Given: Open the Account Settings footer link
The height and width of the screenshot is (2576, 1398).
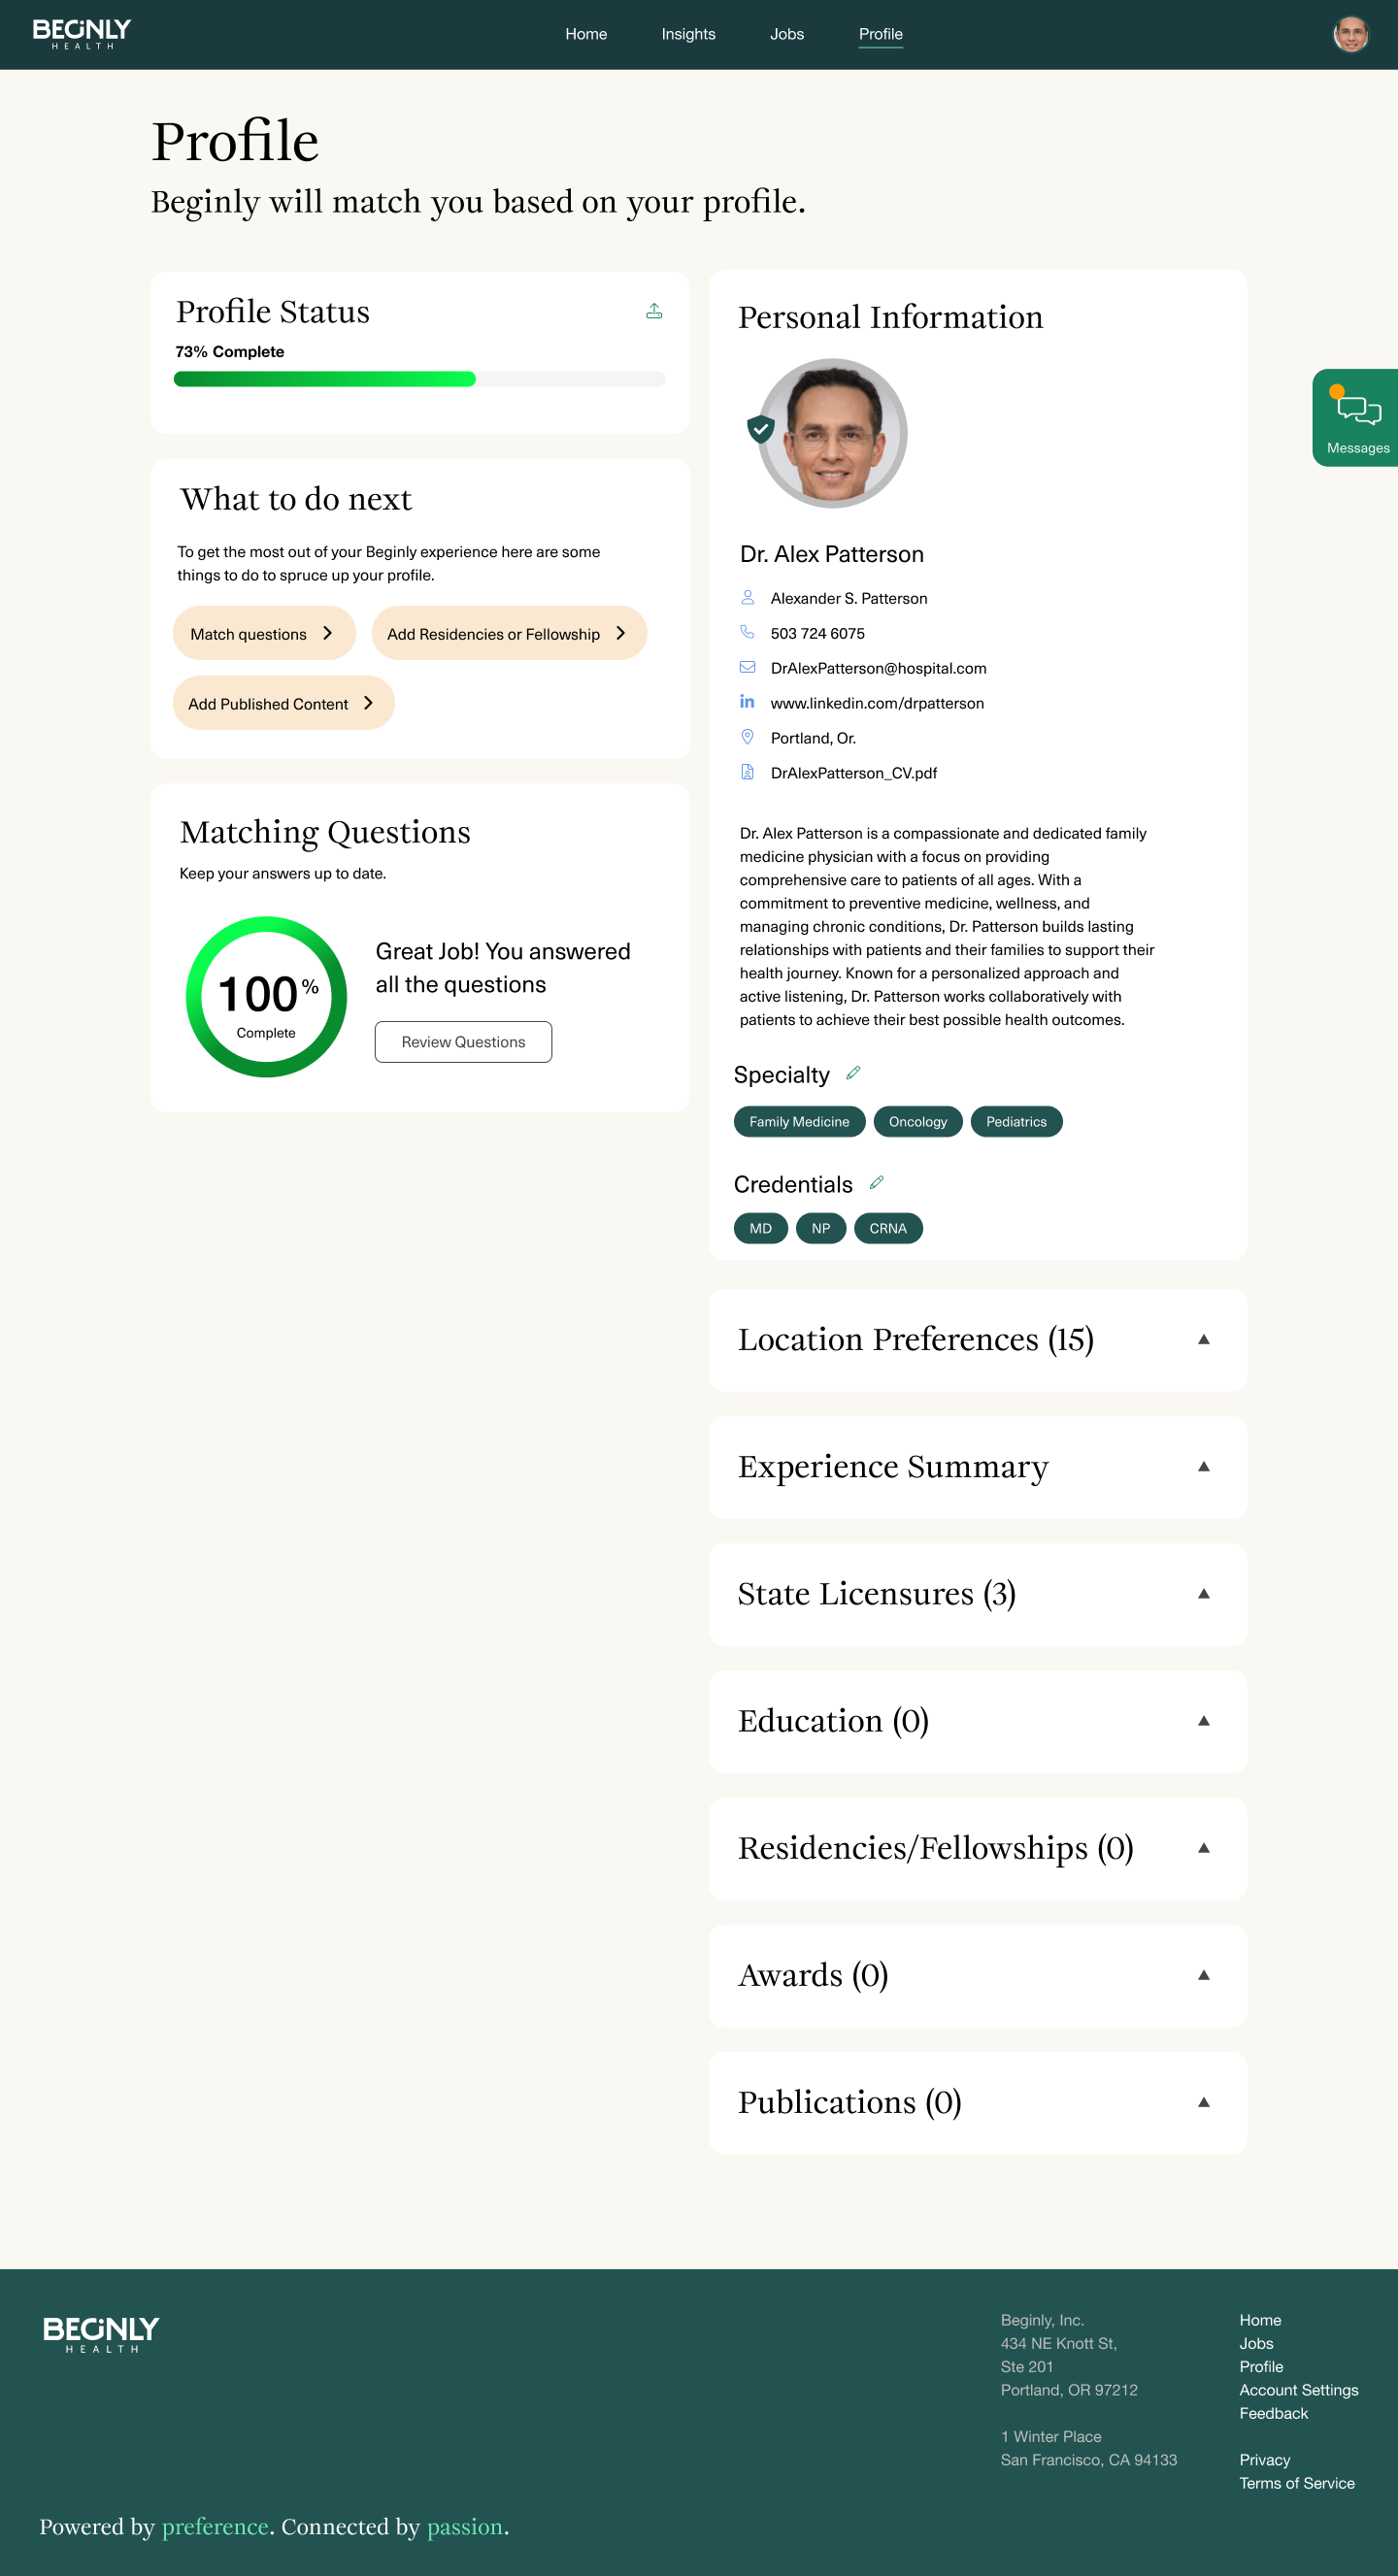Looking at the screenshot, I should pos(1298,2390).
